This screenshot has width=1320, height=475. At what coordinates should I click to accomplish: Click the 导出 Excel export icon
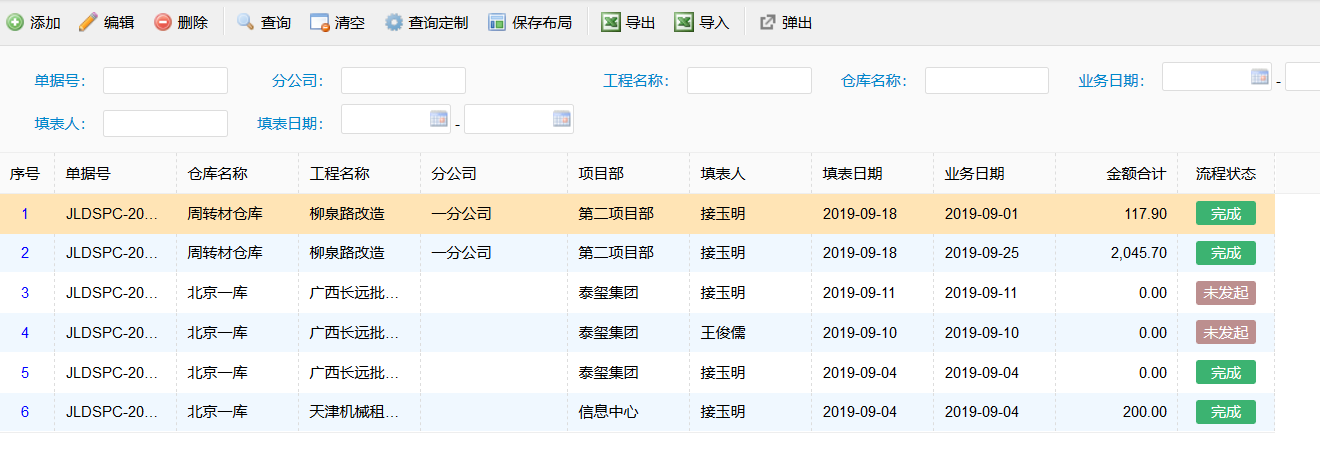click(x=611, y=22)
